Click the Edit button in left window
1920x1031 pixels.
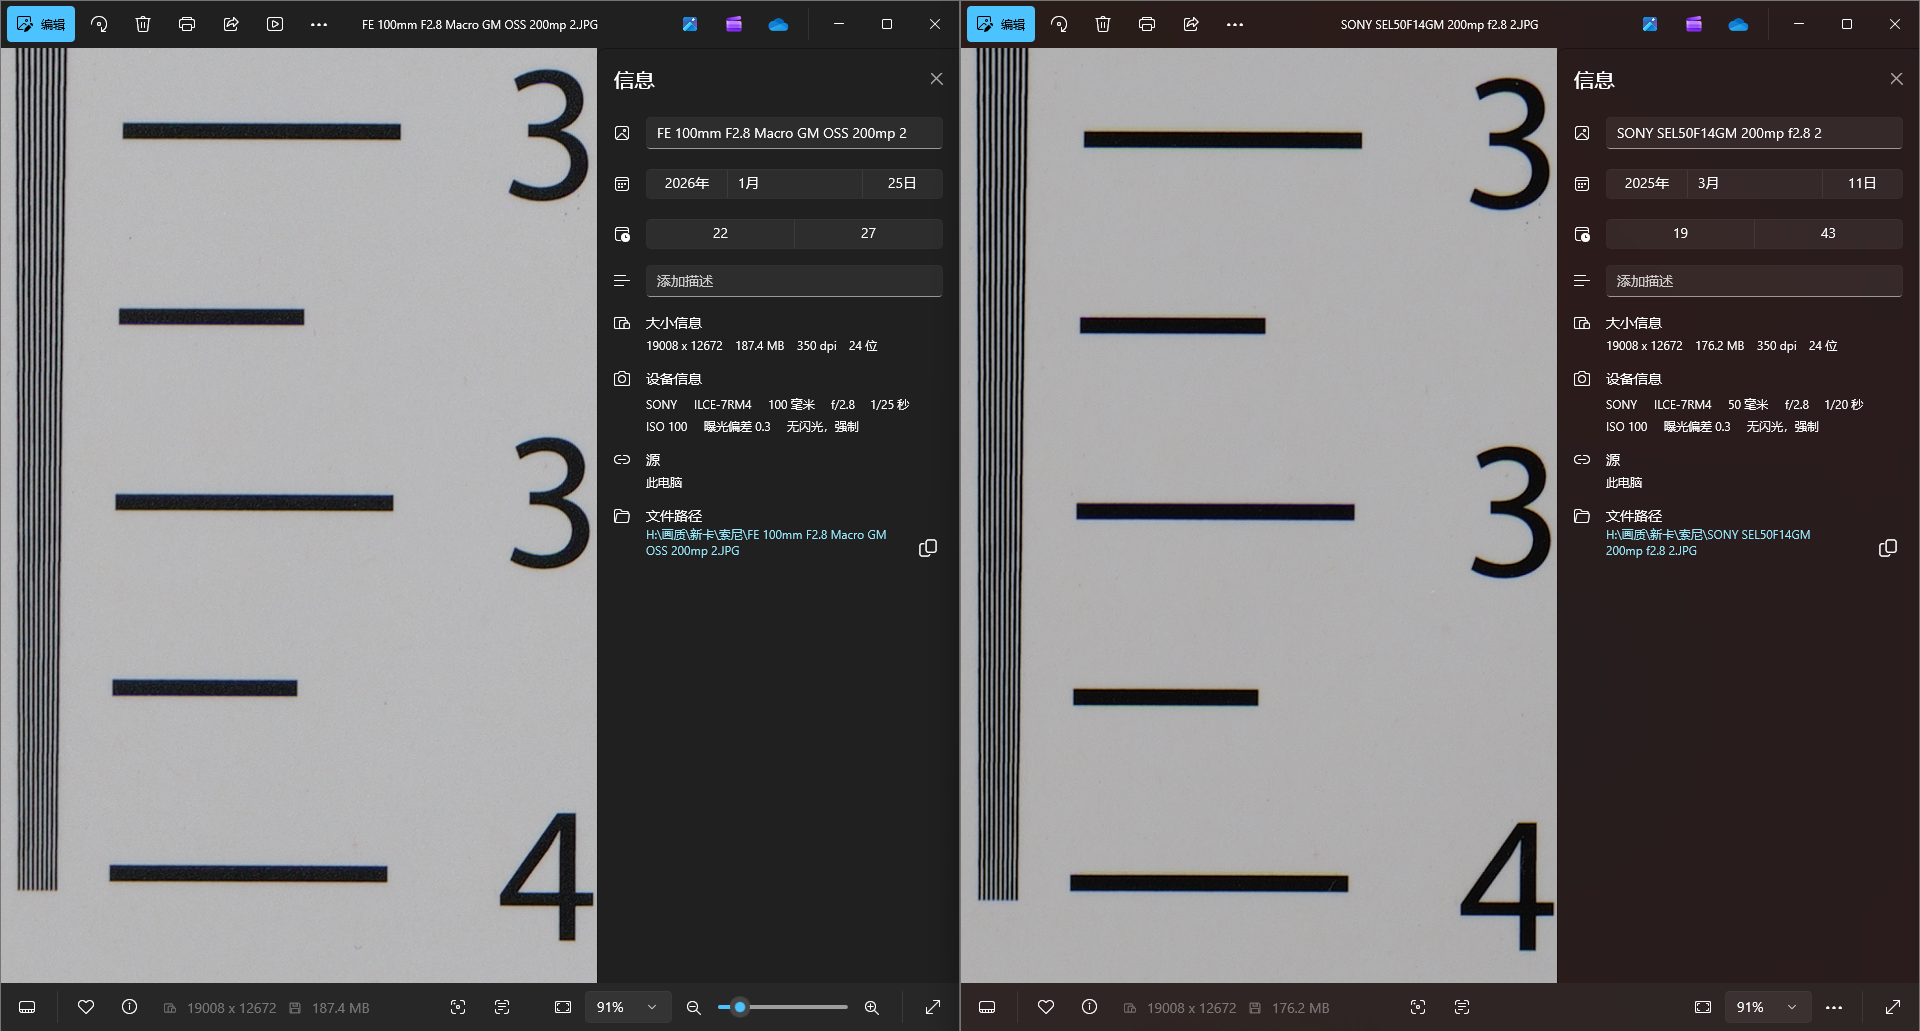click(41, 24)
